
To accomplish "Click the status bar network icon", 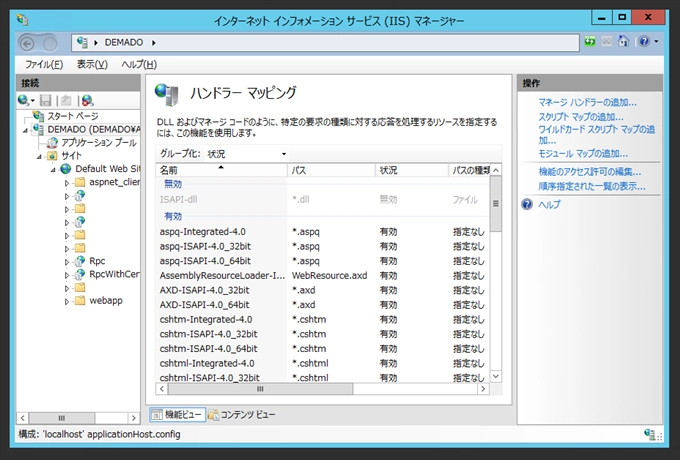I will click(651, 434).
